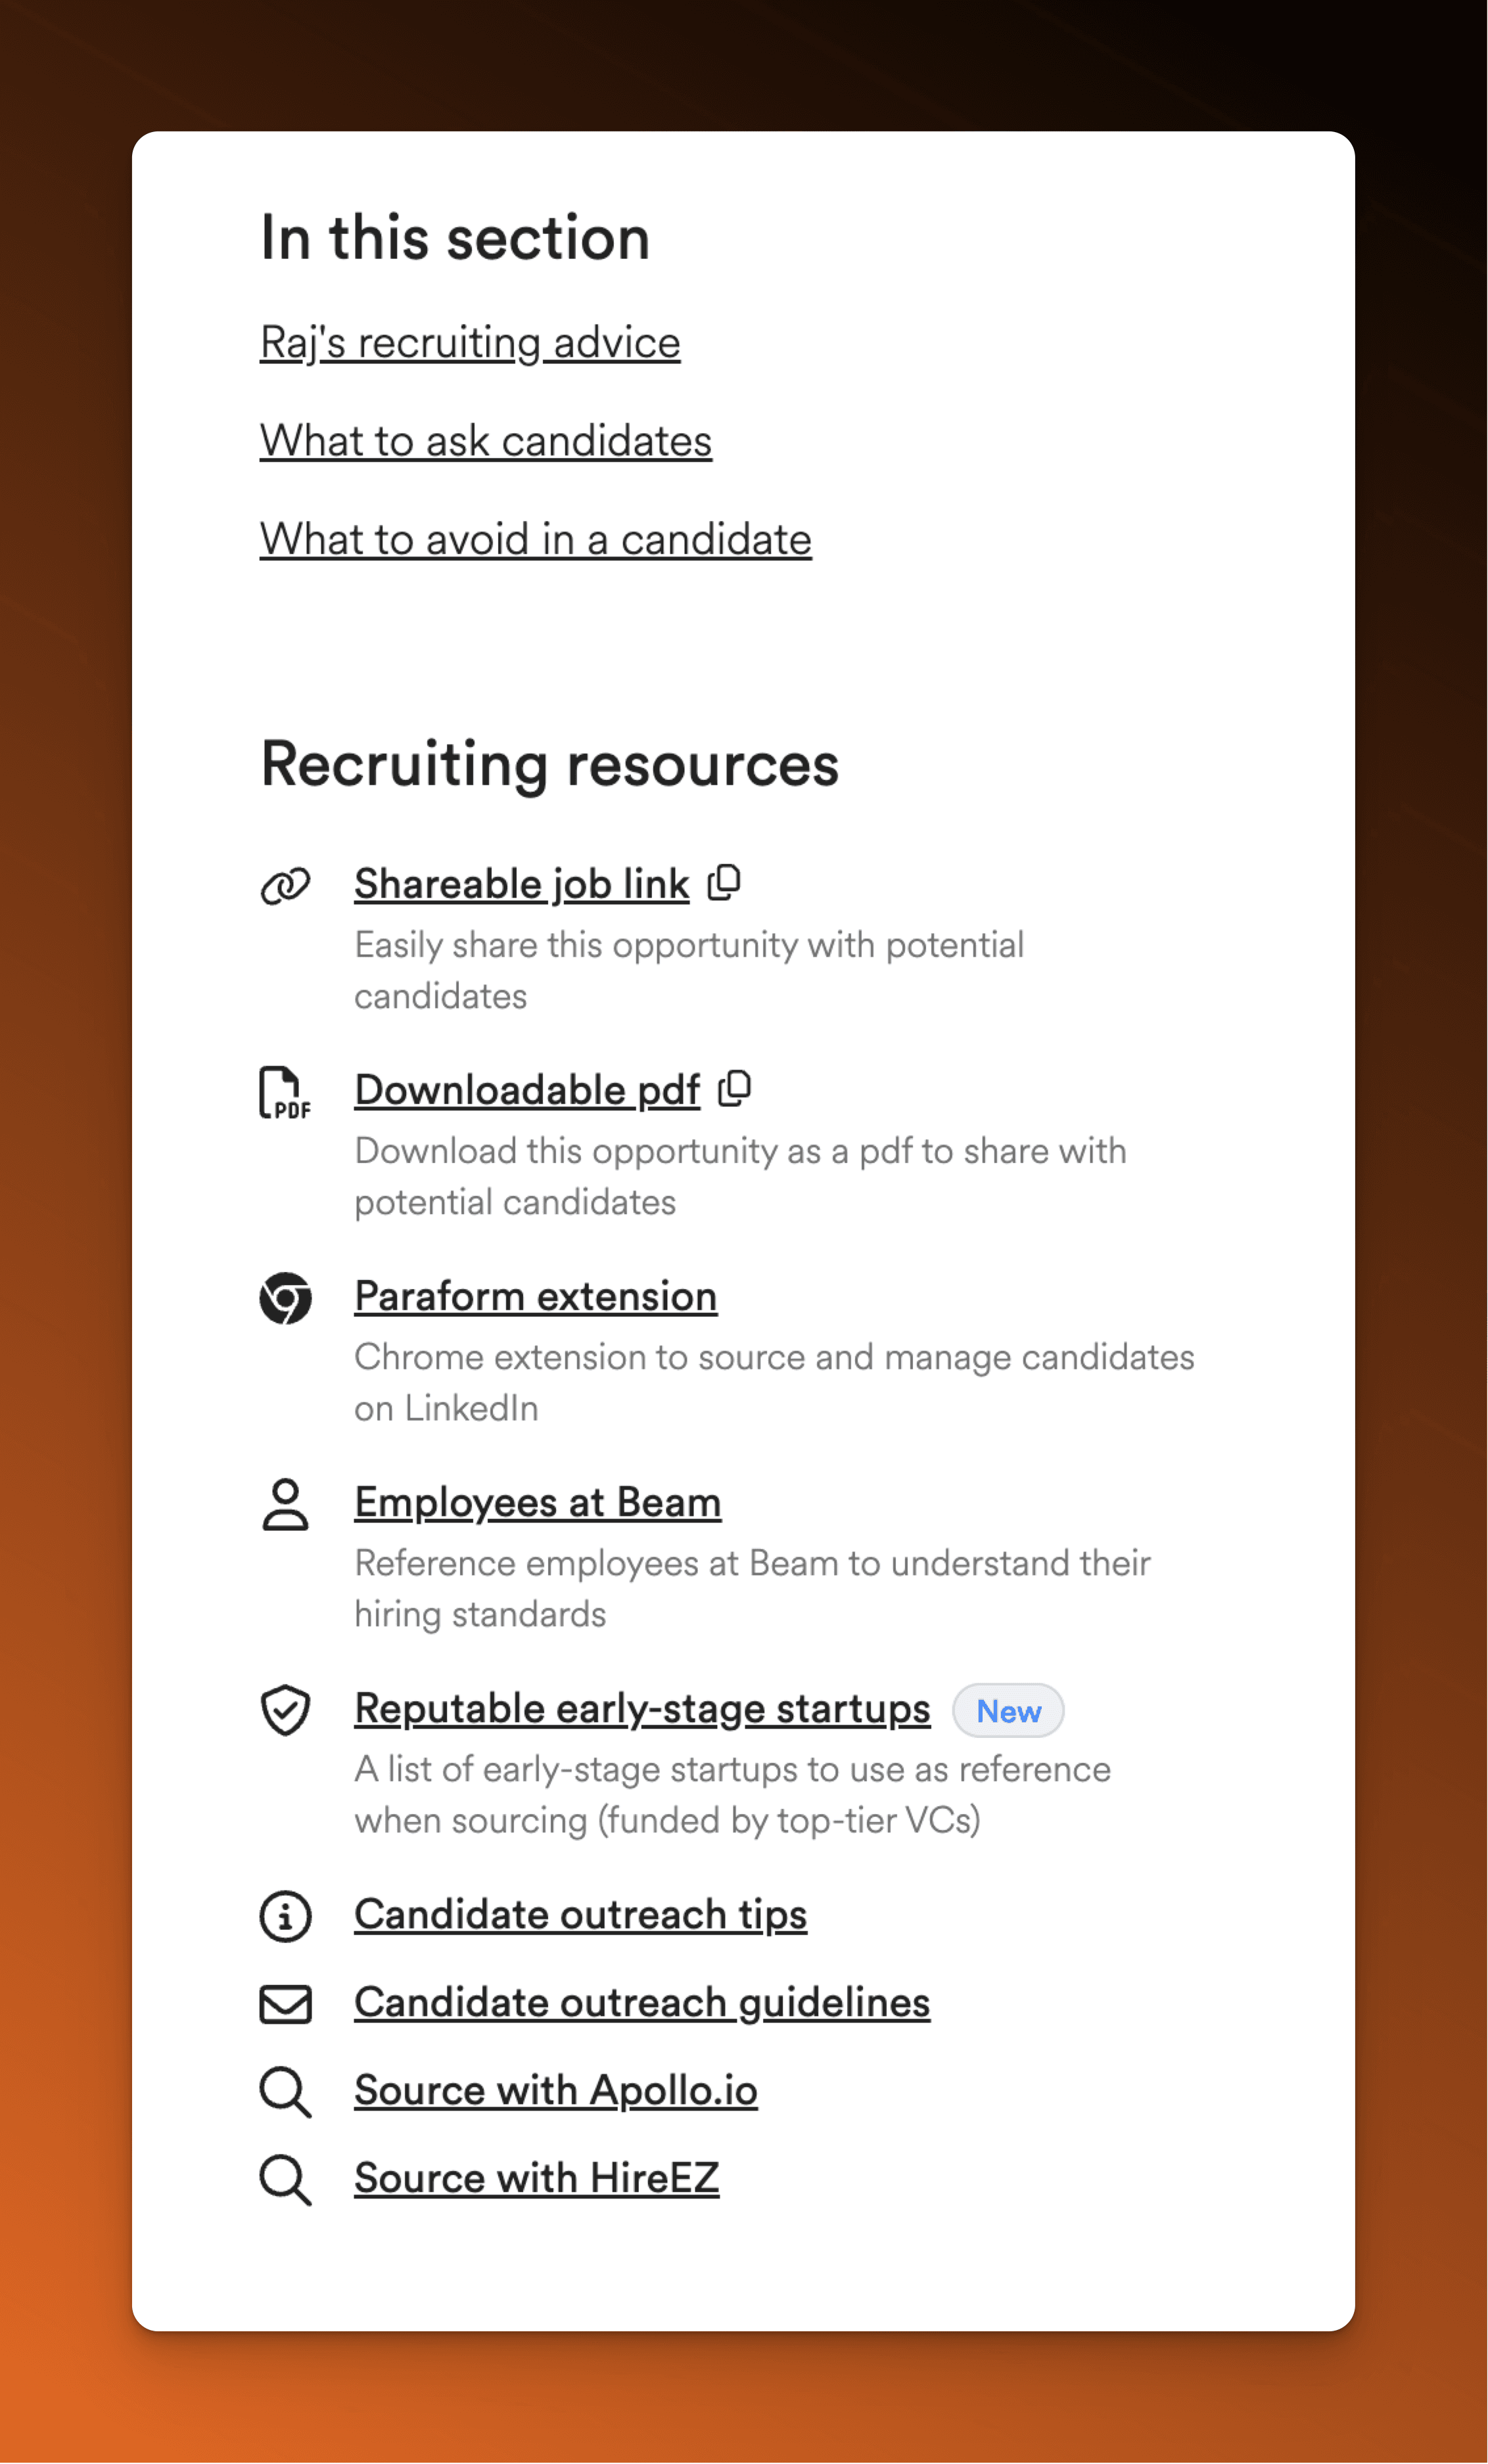Image resolution: width=1488 pixels, height=2464 pixels.
Task: Open what to ask candidates link
Action: pos(484,438)
